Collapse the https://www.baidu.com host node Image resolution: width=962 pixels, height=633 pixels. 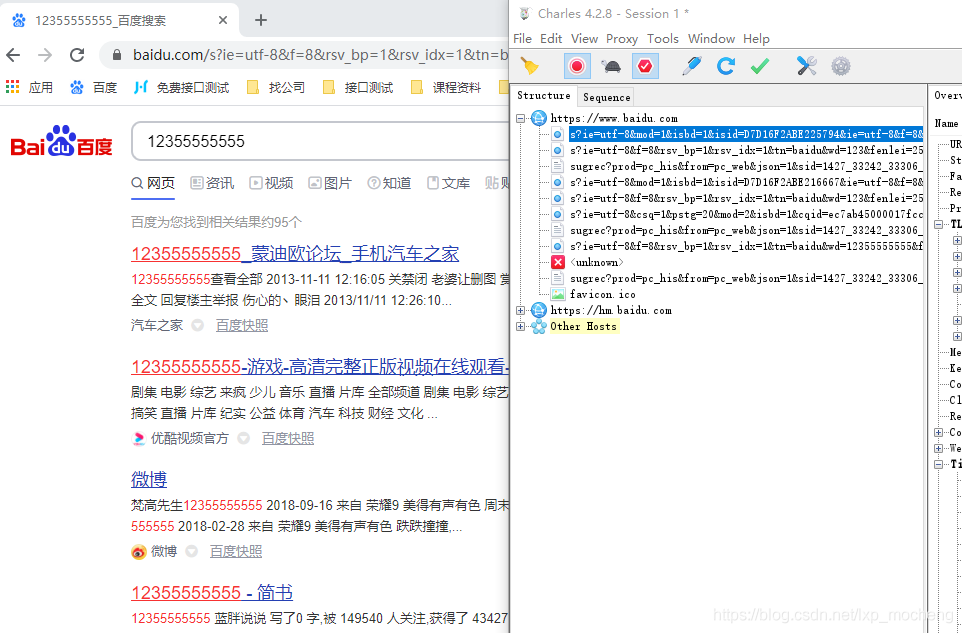click(x=520, y=118)
